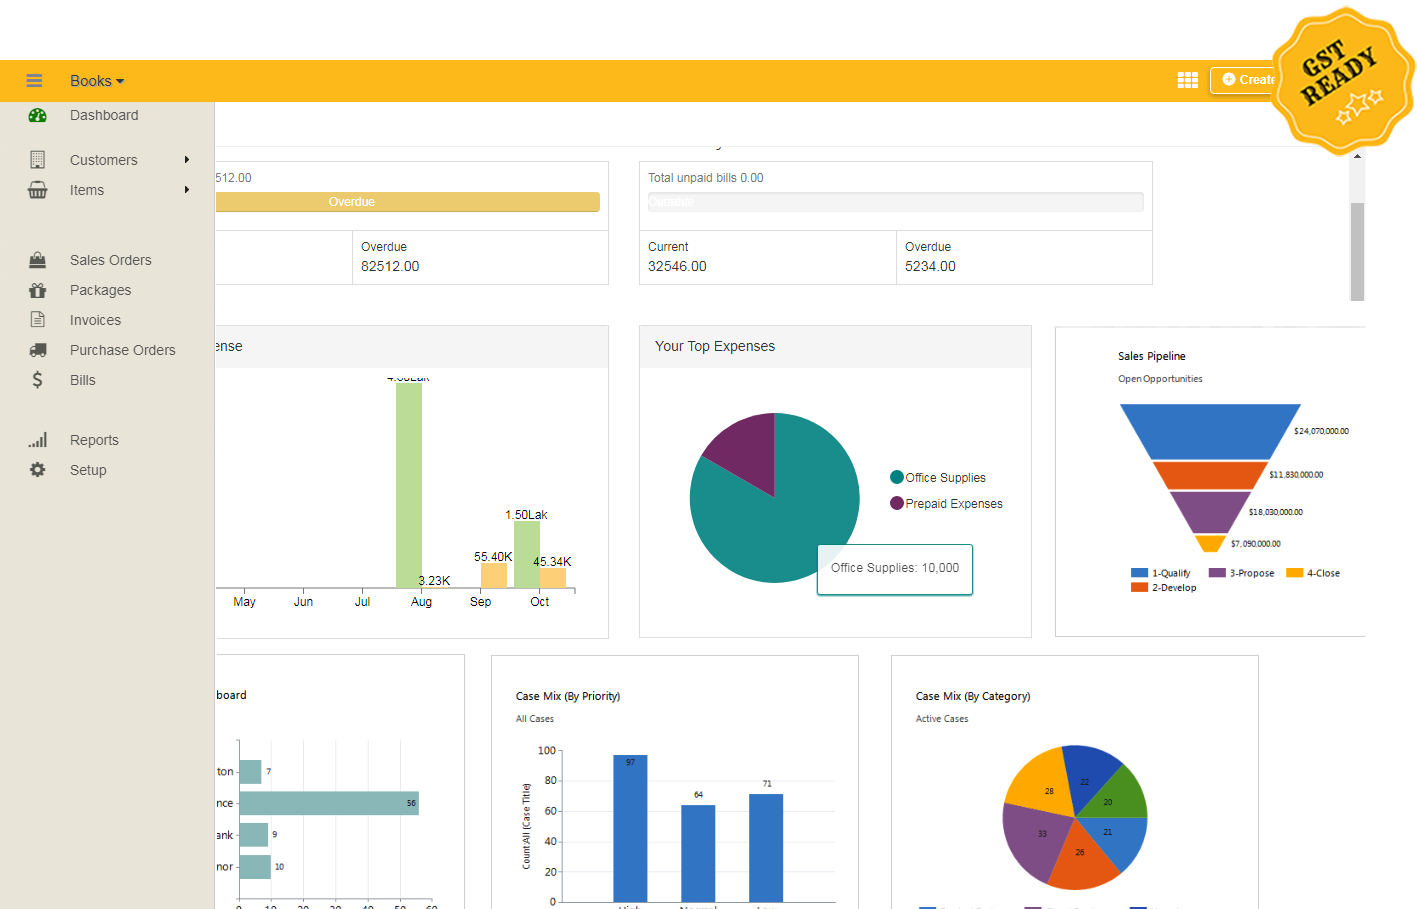Click Total unpaid bills 0.00 text
1417x909 pixels.
[x=706, y=178]
